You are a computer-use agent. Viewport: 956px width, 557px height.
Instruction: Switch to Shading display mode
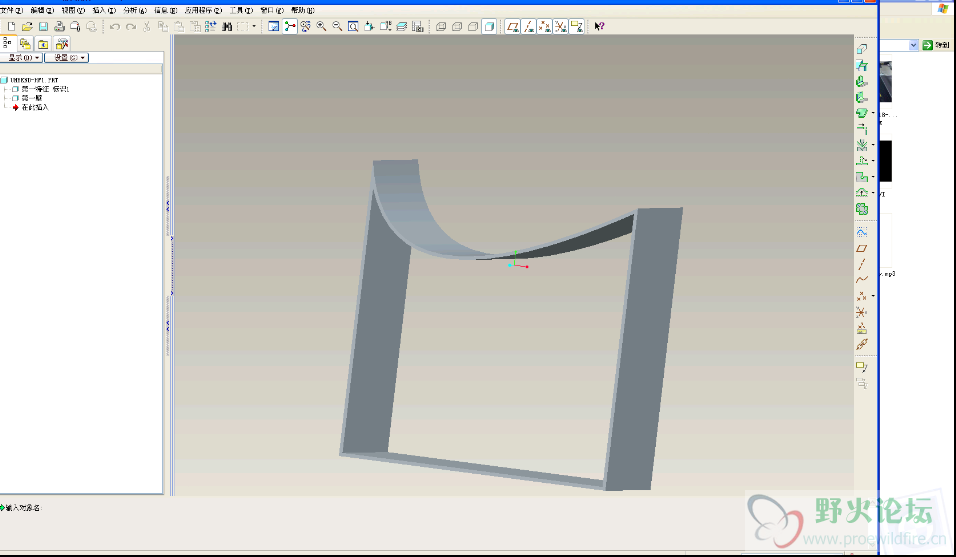tap(489, 26)
